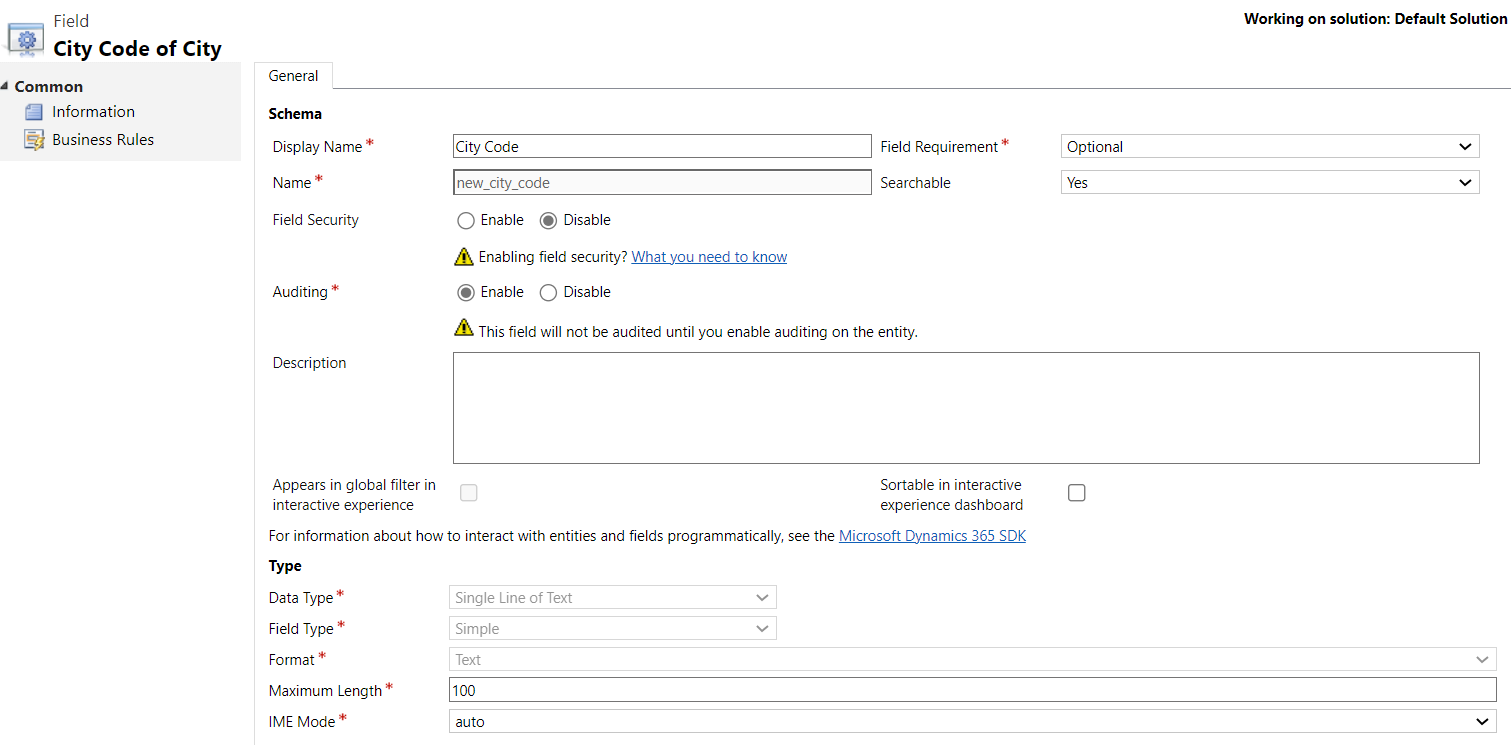This screenshot has width=1511, height=745.
Task: Click the warning icon beside auditing notice
Action: pyautogui.click(x=464, y=328)
